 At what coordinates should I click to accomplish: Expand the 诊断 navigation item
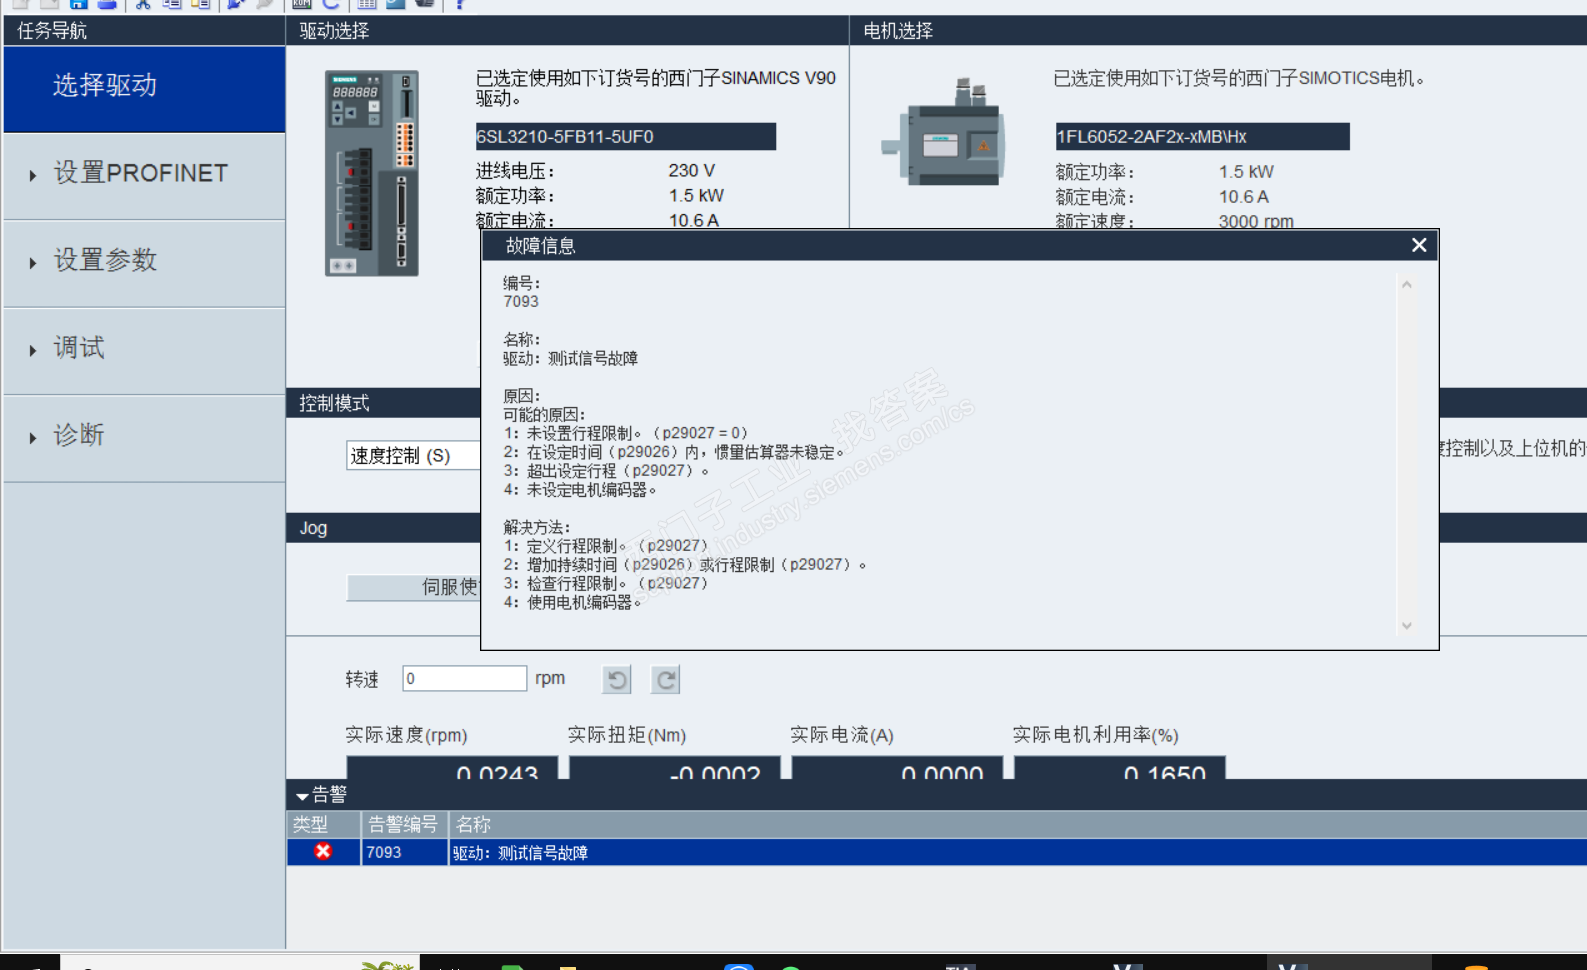pyautogui.click(x=144, y=438)
